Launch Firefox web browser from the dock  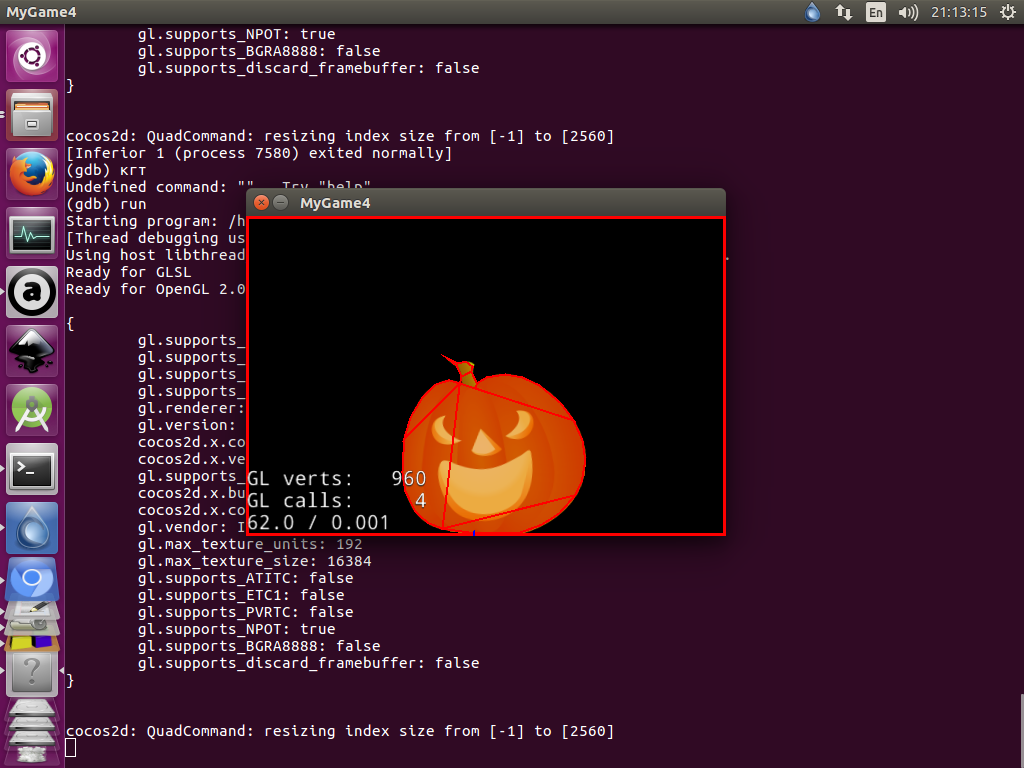(x=32, y=174)
